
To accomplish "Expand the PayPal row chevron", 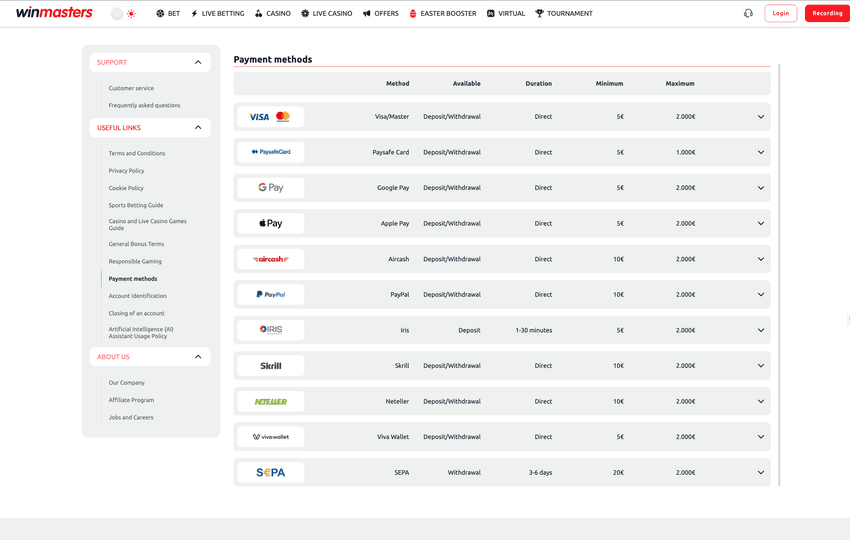I will coord(761,294).
